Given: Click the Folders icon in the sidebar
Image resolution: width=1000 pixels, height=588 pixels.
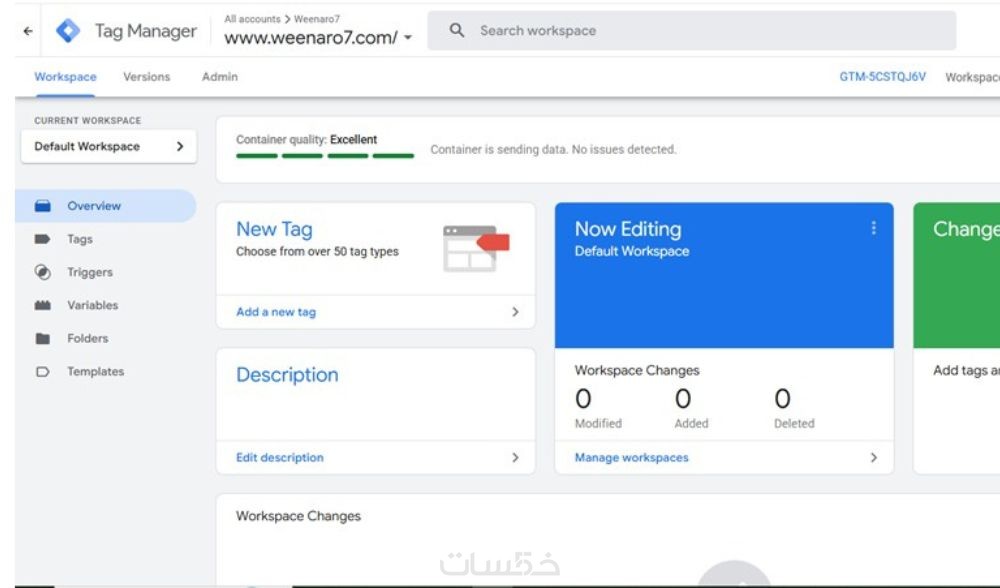Looking at the screenshot, I should coord(43,339).
